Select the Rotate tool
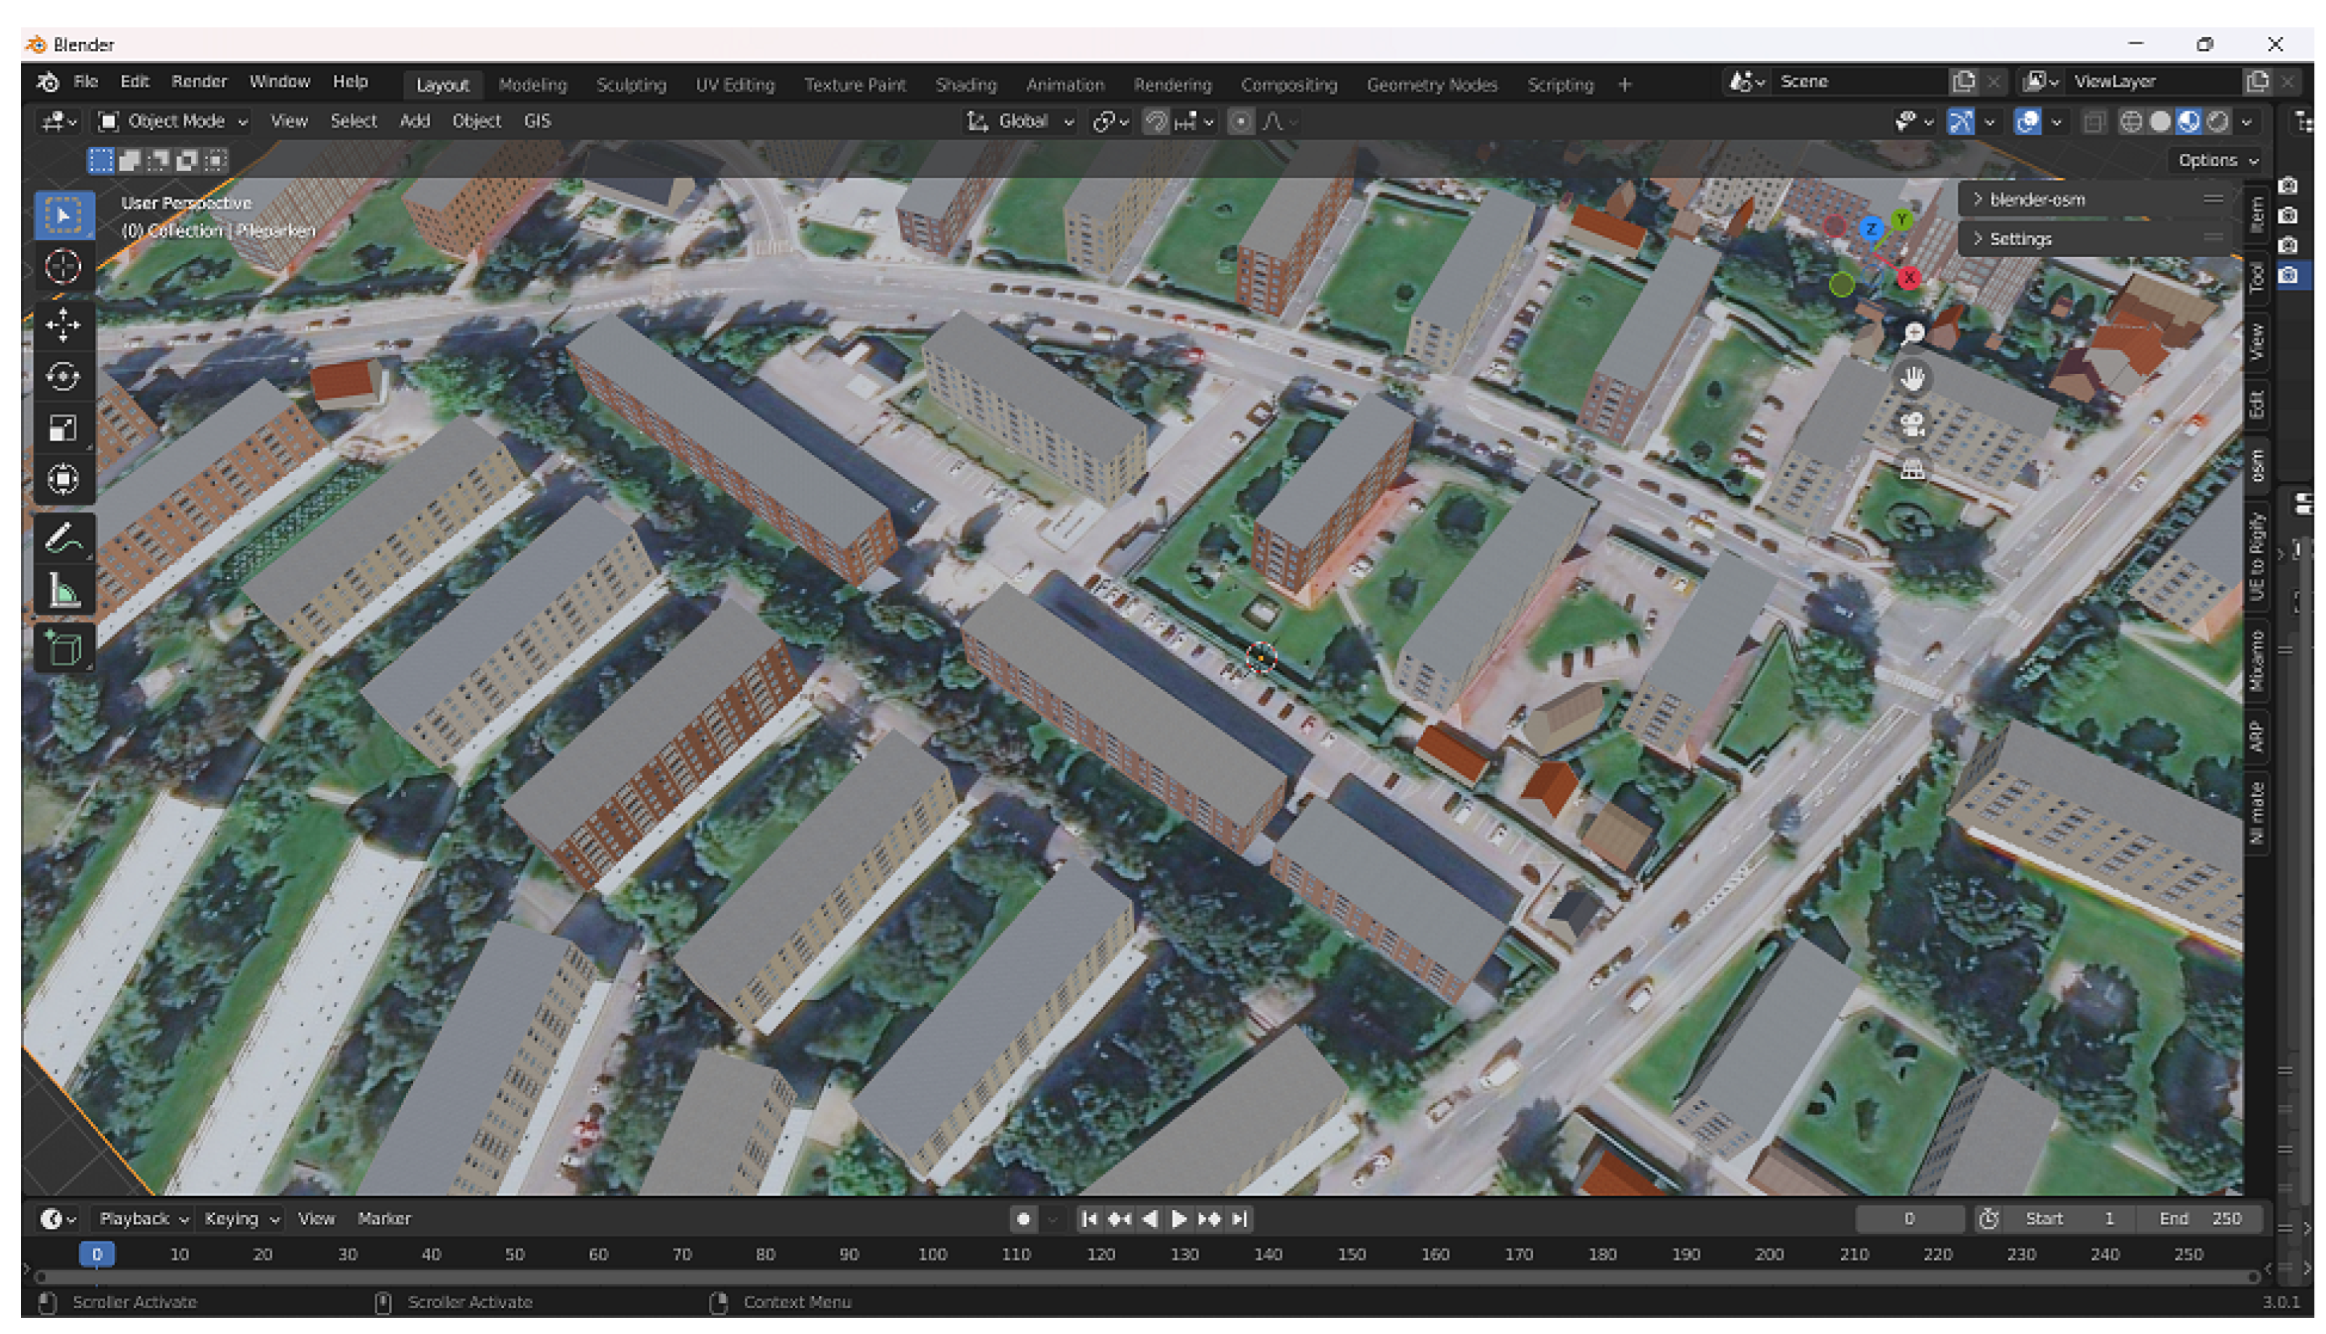The image size is (2326, 1334). 63,376
